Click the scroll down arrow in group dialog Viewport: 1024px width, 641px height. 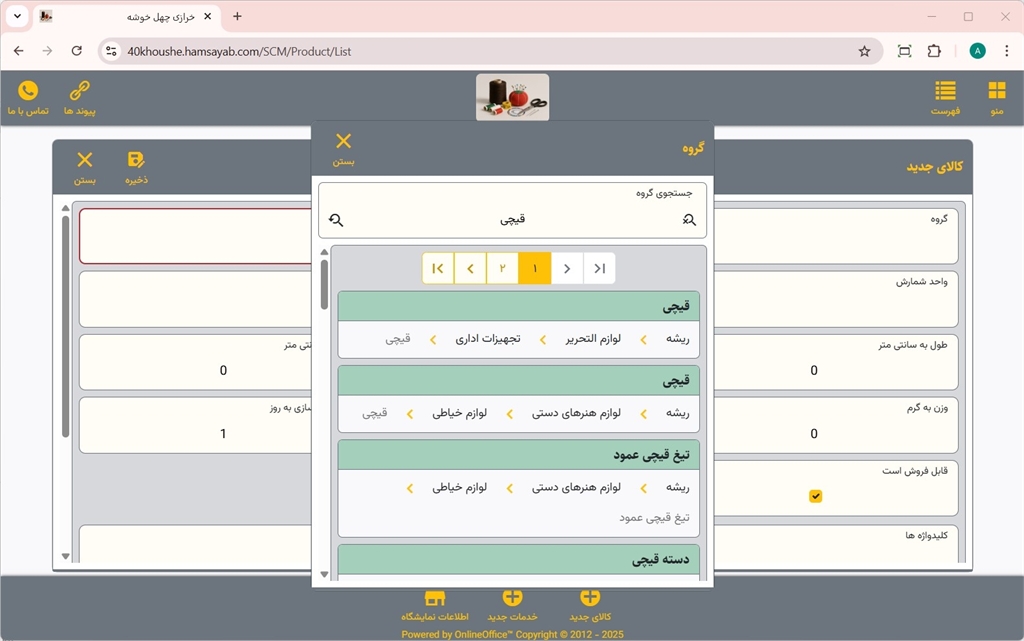(324, 575)
